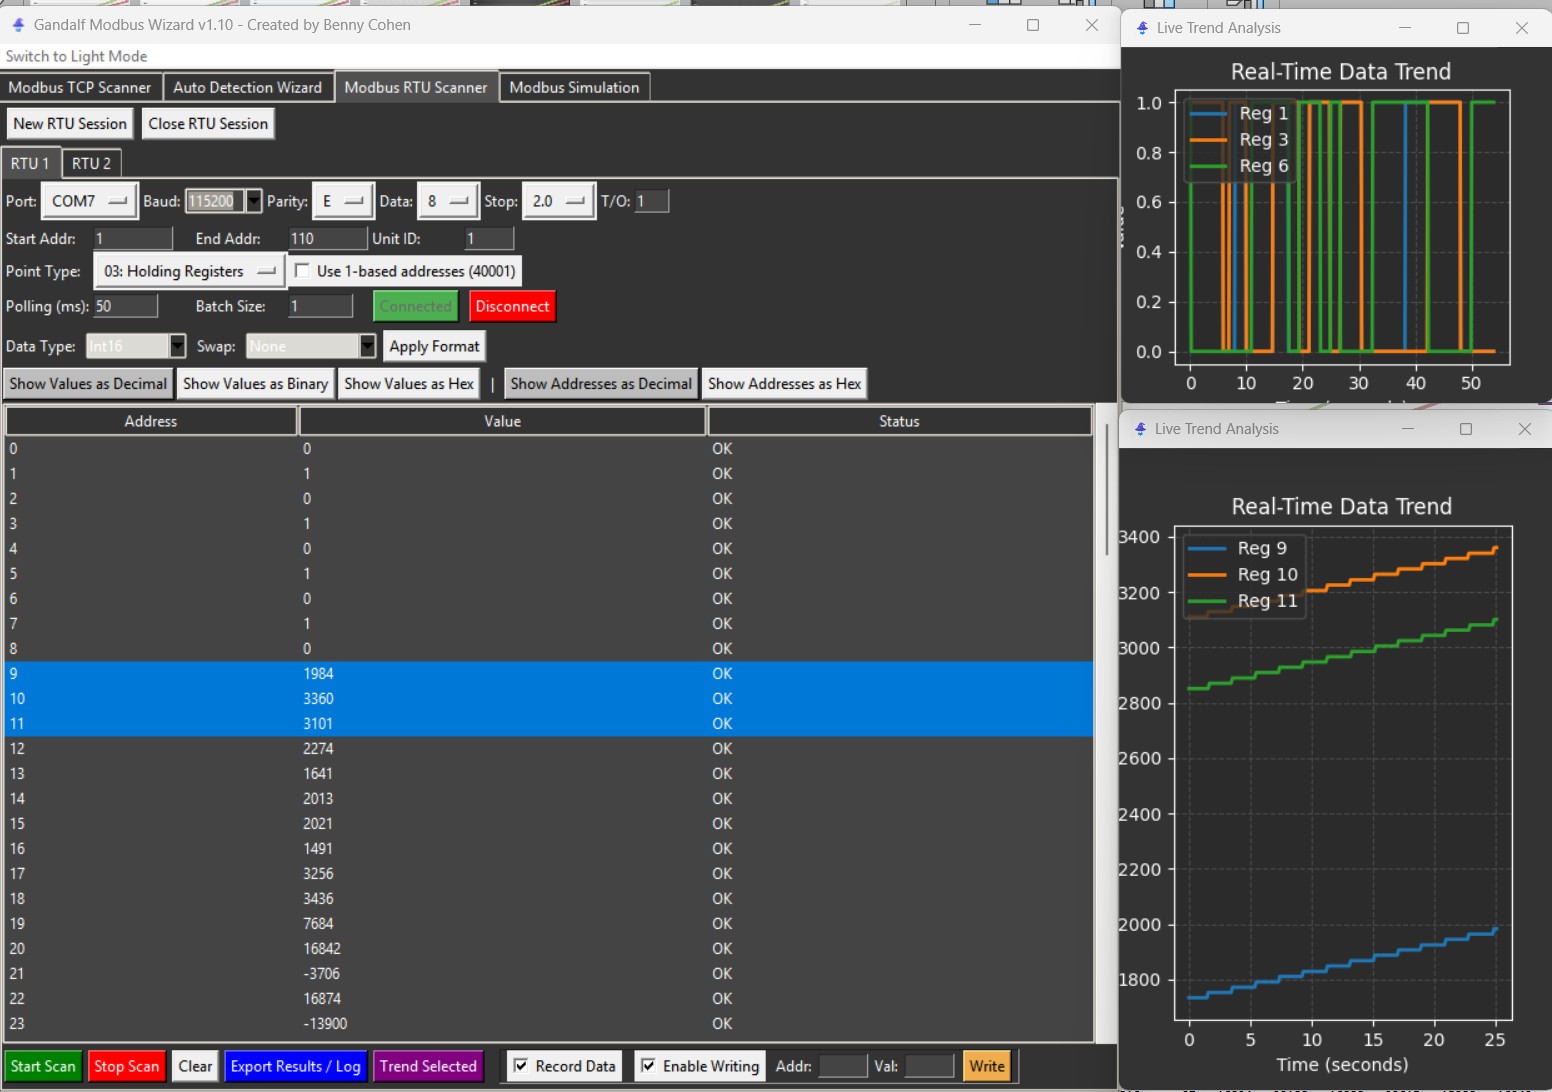The width and height of the screenshot is (1552, 1092).
Task: Select the row with value 3360
Action: (549, 699)
